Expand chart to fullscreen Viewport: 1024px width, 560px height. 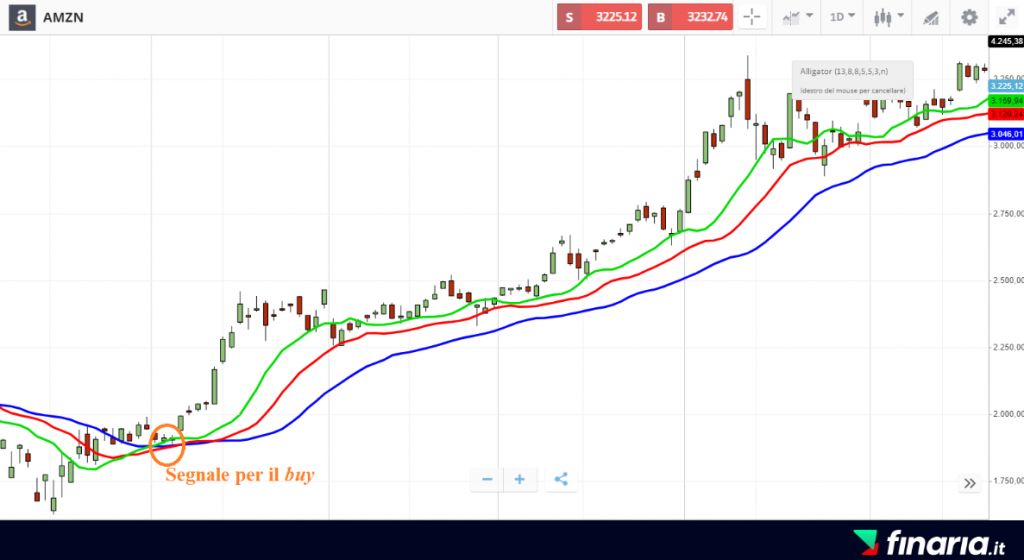click(1005, 17)
